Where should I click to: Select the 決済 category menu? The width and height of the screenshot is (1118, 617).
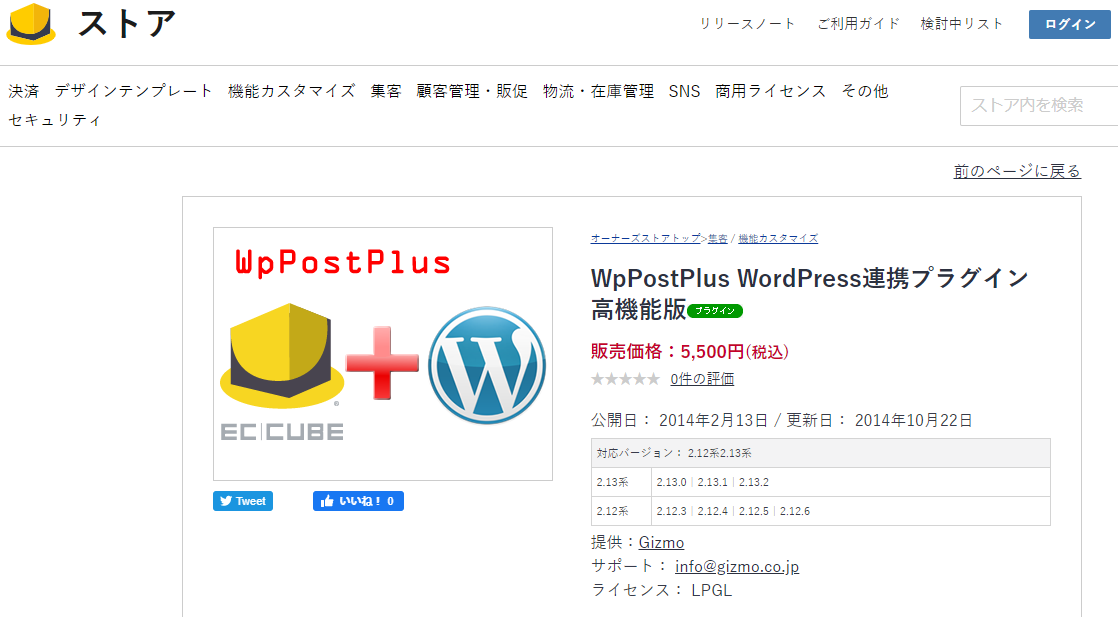[x=24, y=91]
